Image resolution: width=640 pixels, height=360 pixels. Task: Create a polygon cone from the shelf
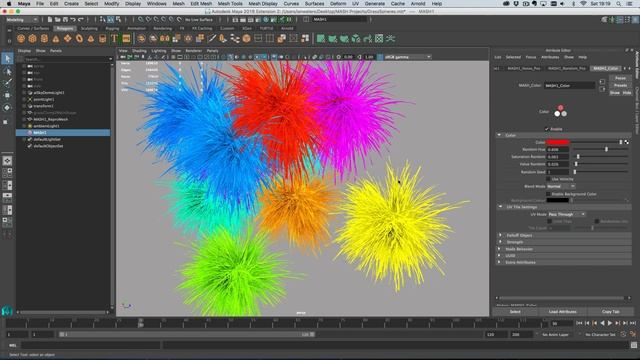pos(56,39)
